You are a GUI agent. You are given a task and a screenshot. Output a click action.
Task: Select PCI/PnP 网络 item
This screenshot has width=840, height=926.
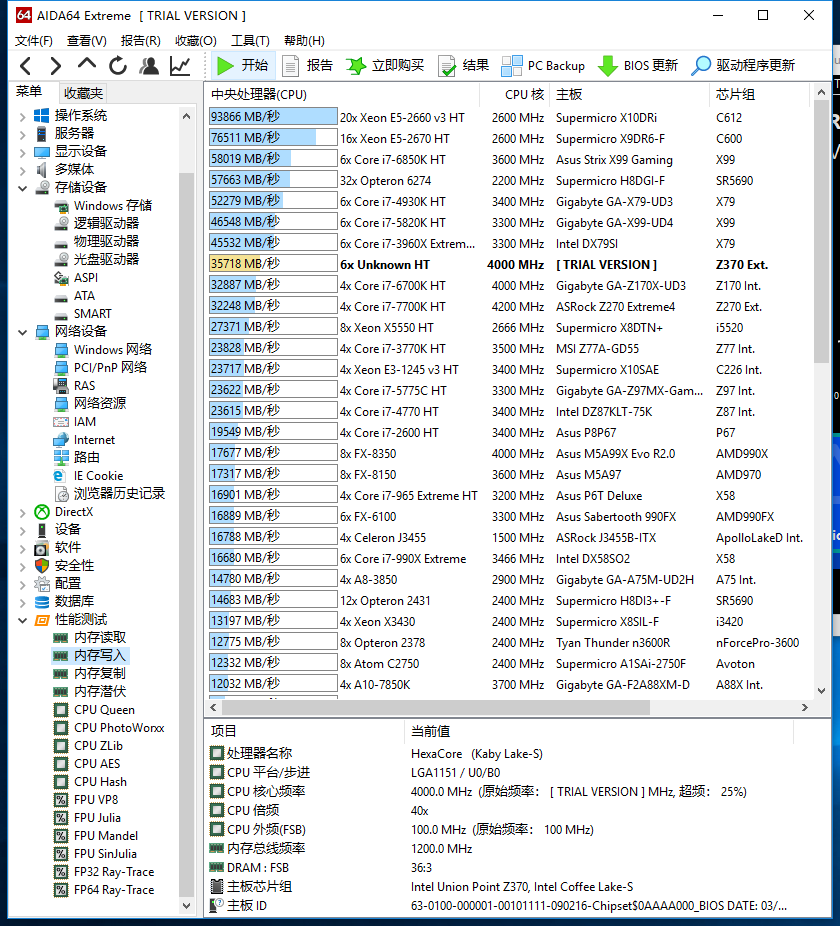coord(110,367)
